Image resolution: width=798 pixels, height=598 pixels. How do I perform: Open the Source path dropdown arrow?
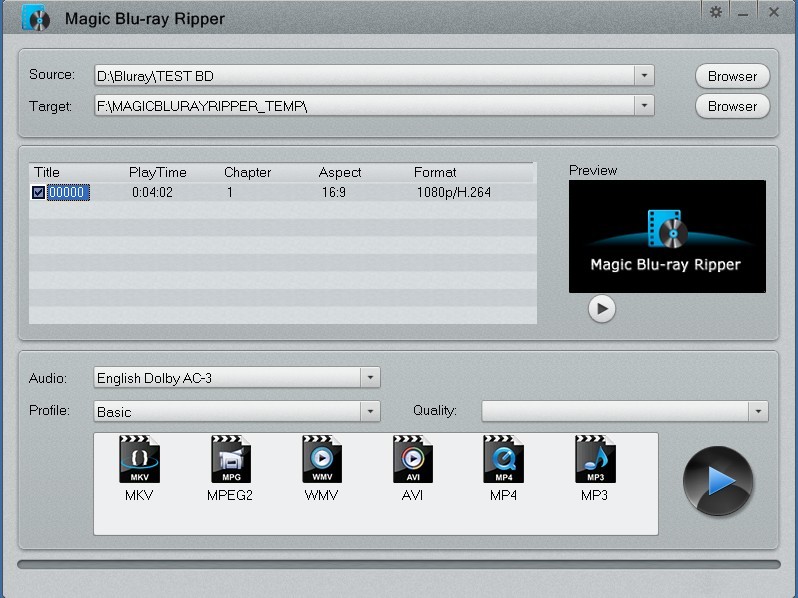coord(644,76)
